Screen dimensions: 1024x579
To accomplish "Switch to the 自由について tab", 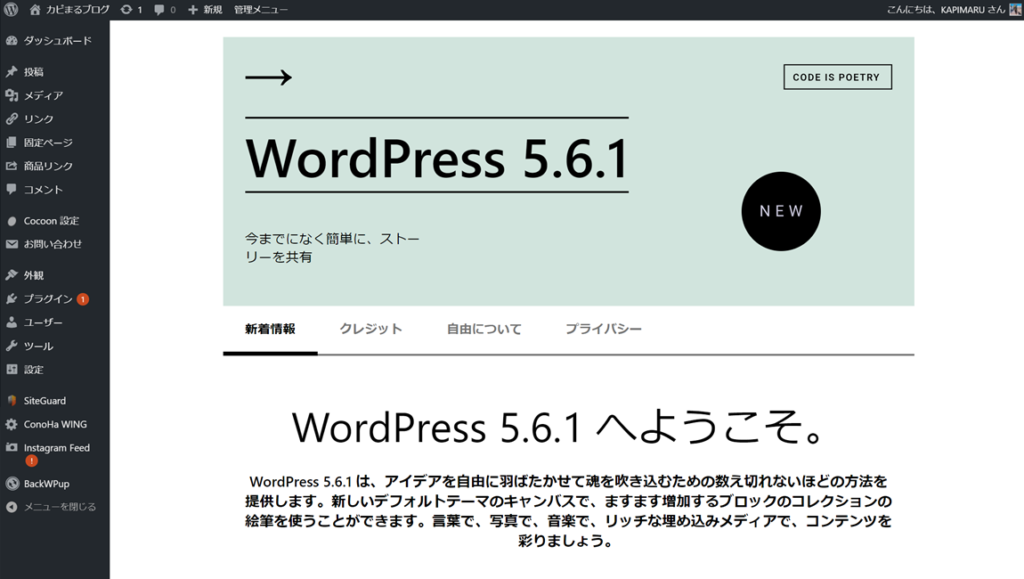I will point(484,329).
